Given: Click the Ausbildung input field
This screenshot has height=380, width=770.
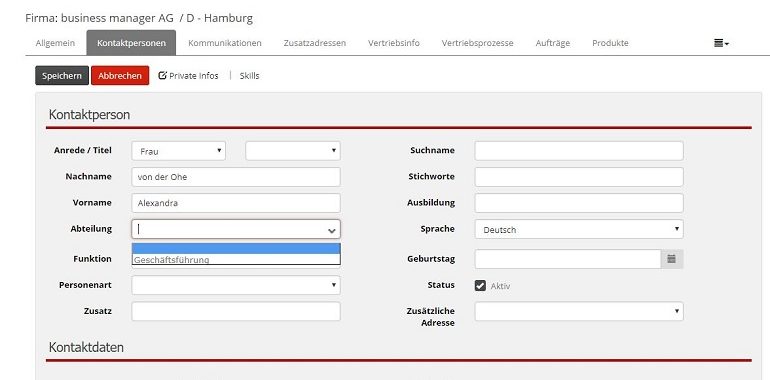Looking at the screenshot, I should point(579,203).
